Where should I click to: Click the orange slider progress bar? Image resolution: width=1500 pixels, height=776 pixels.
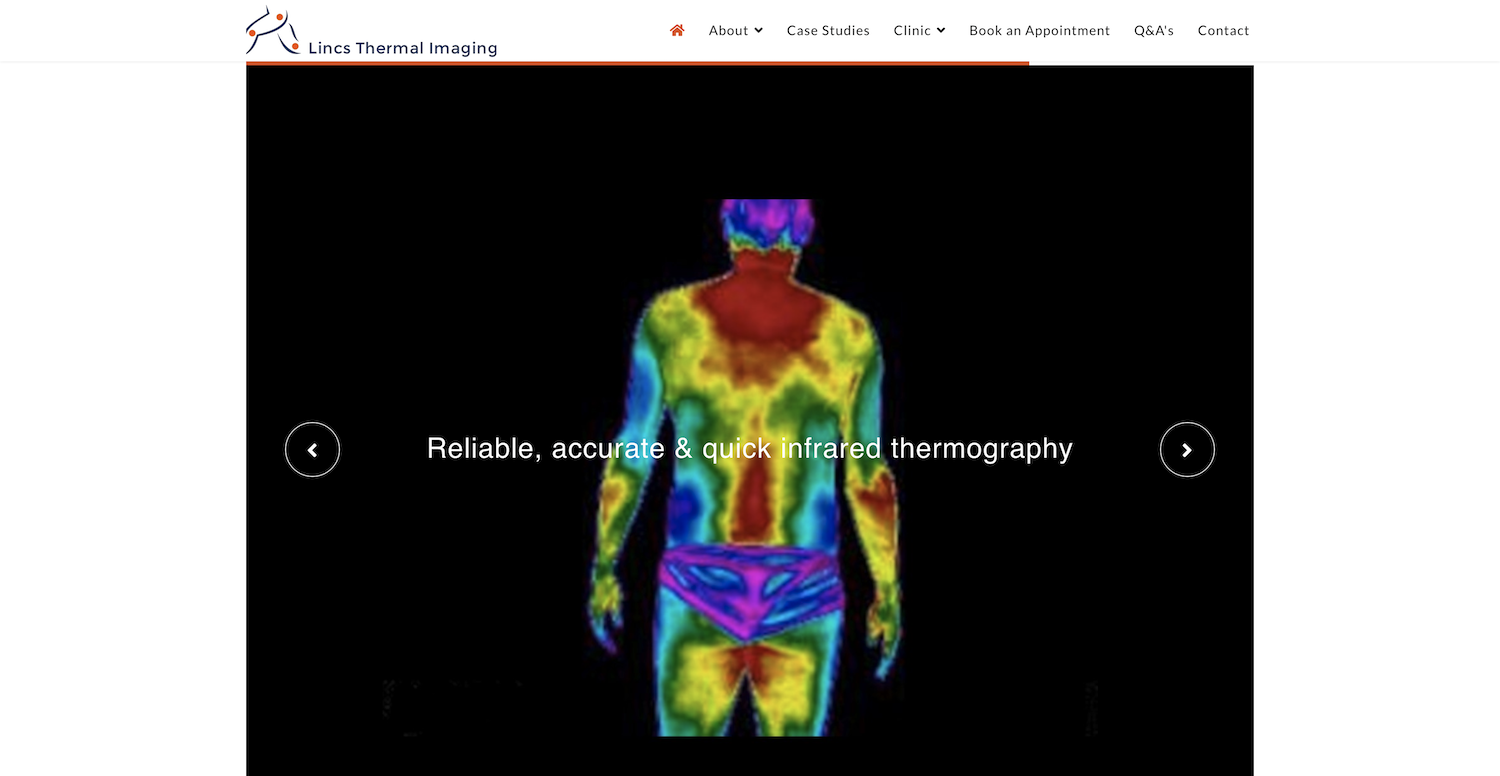(637, 63)
